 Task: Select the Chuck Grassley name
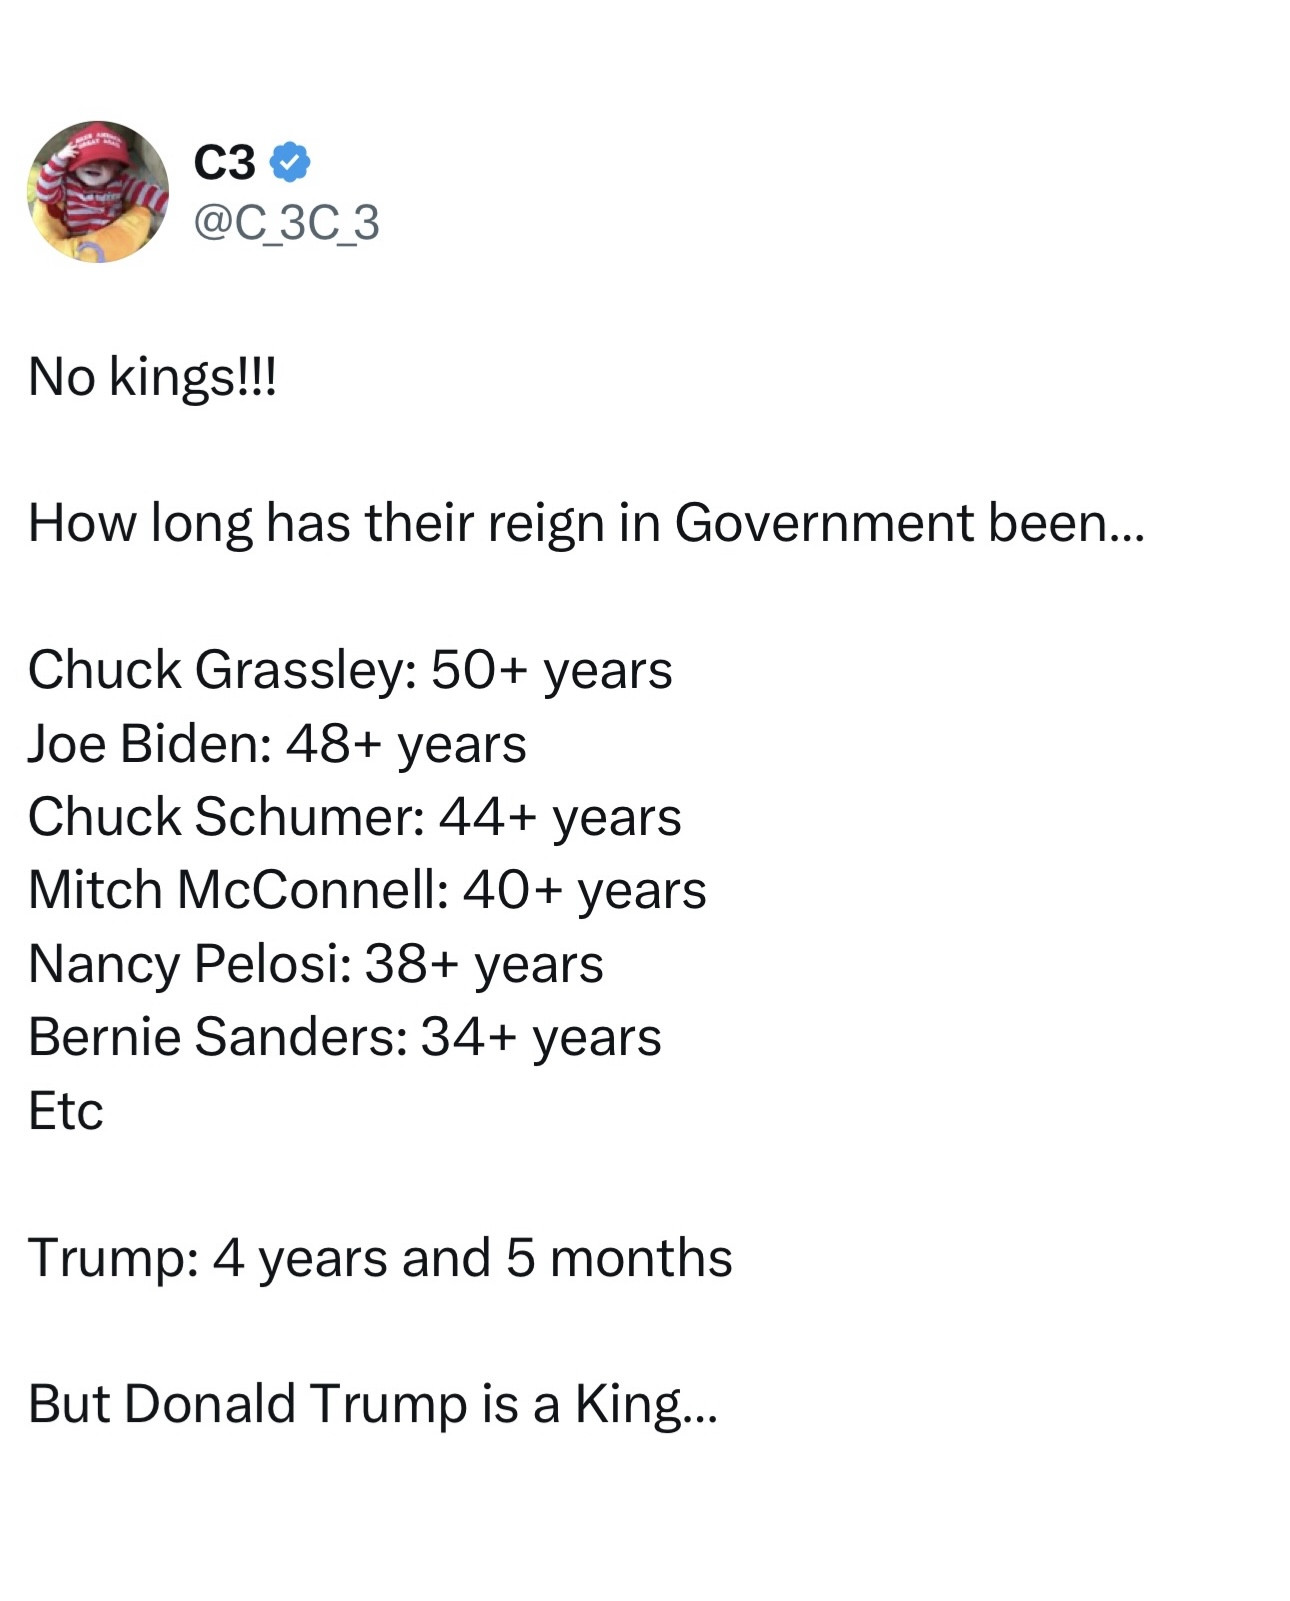tap(218, 669)
